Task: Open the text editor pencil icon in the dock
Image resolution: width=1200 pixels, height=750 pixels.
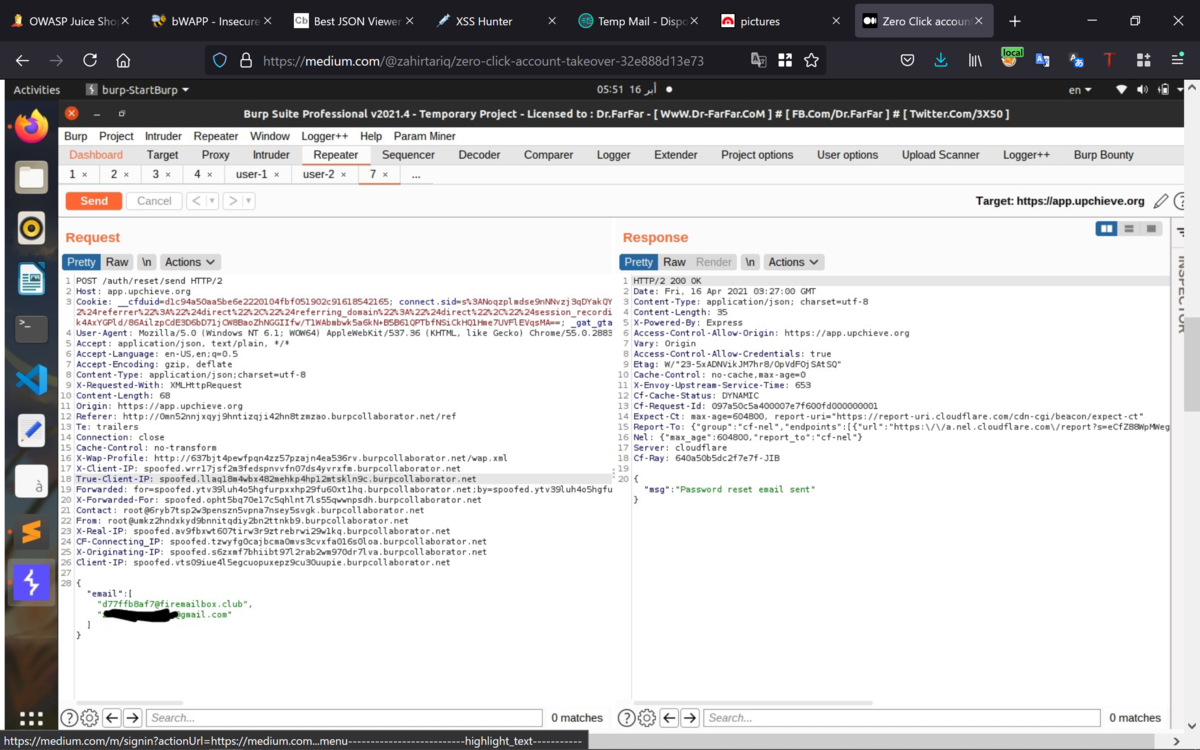Action: 31,430
